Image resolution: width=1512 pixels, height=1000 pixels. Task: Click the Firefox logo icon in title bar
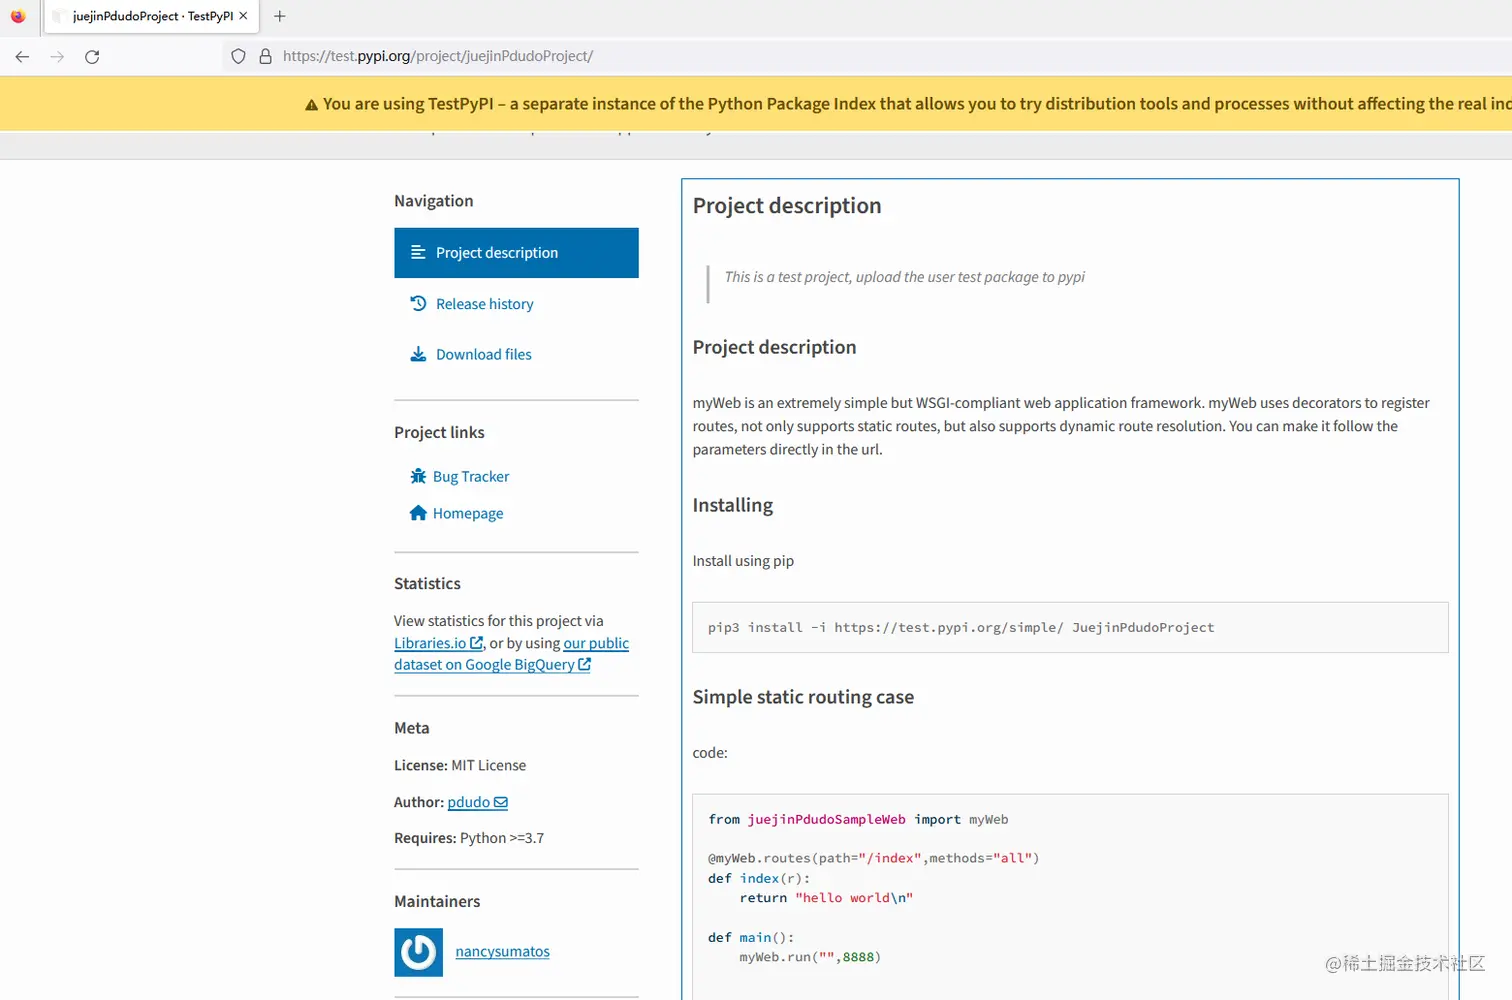pyautogui.click(x=18, y=16)
